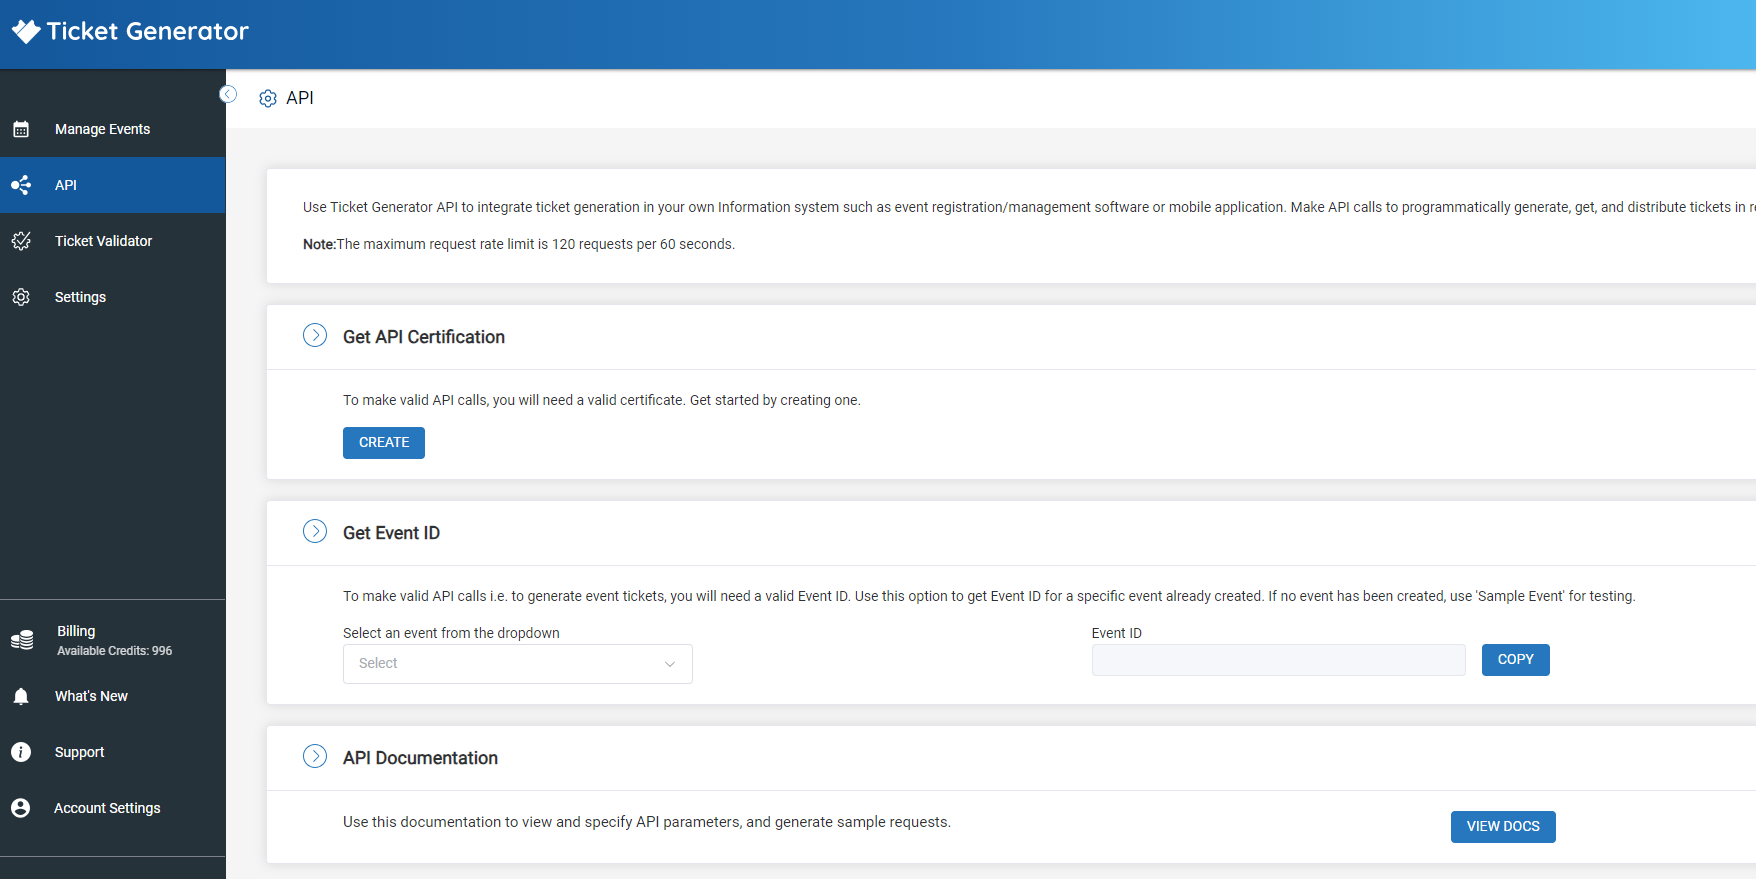This screenshot has width=1756, height=879.
Task: Open Account Settings menu item
Action: 112,808
